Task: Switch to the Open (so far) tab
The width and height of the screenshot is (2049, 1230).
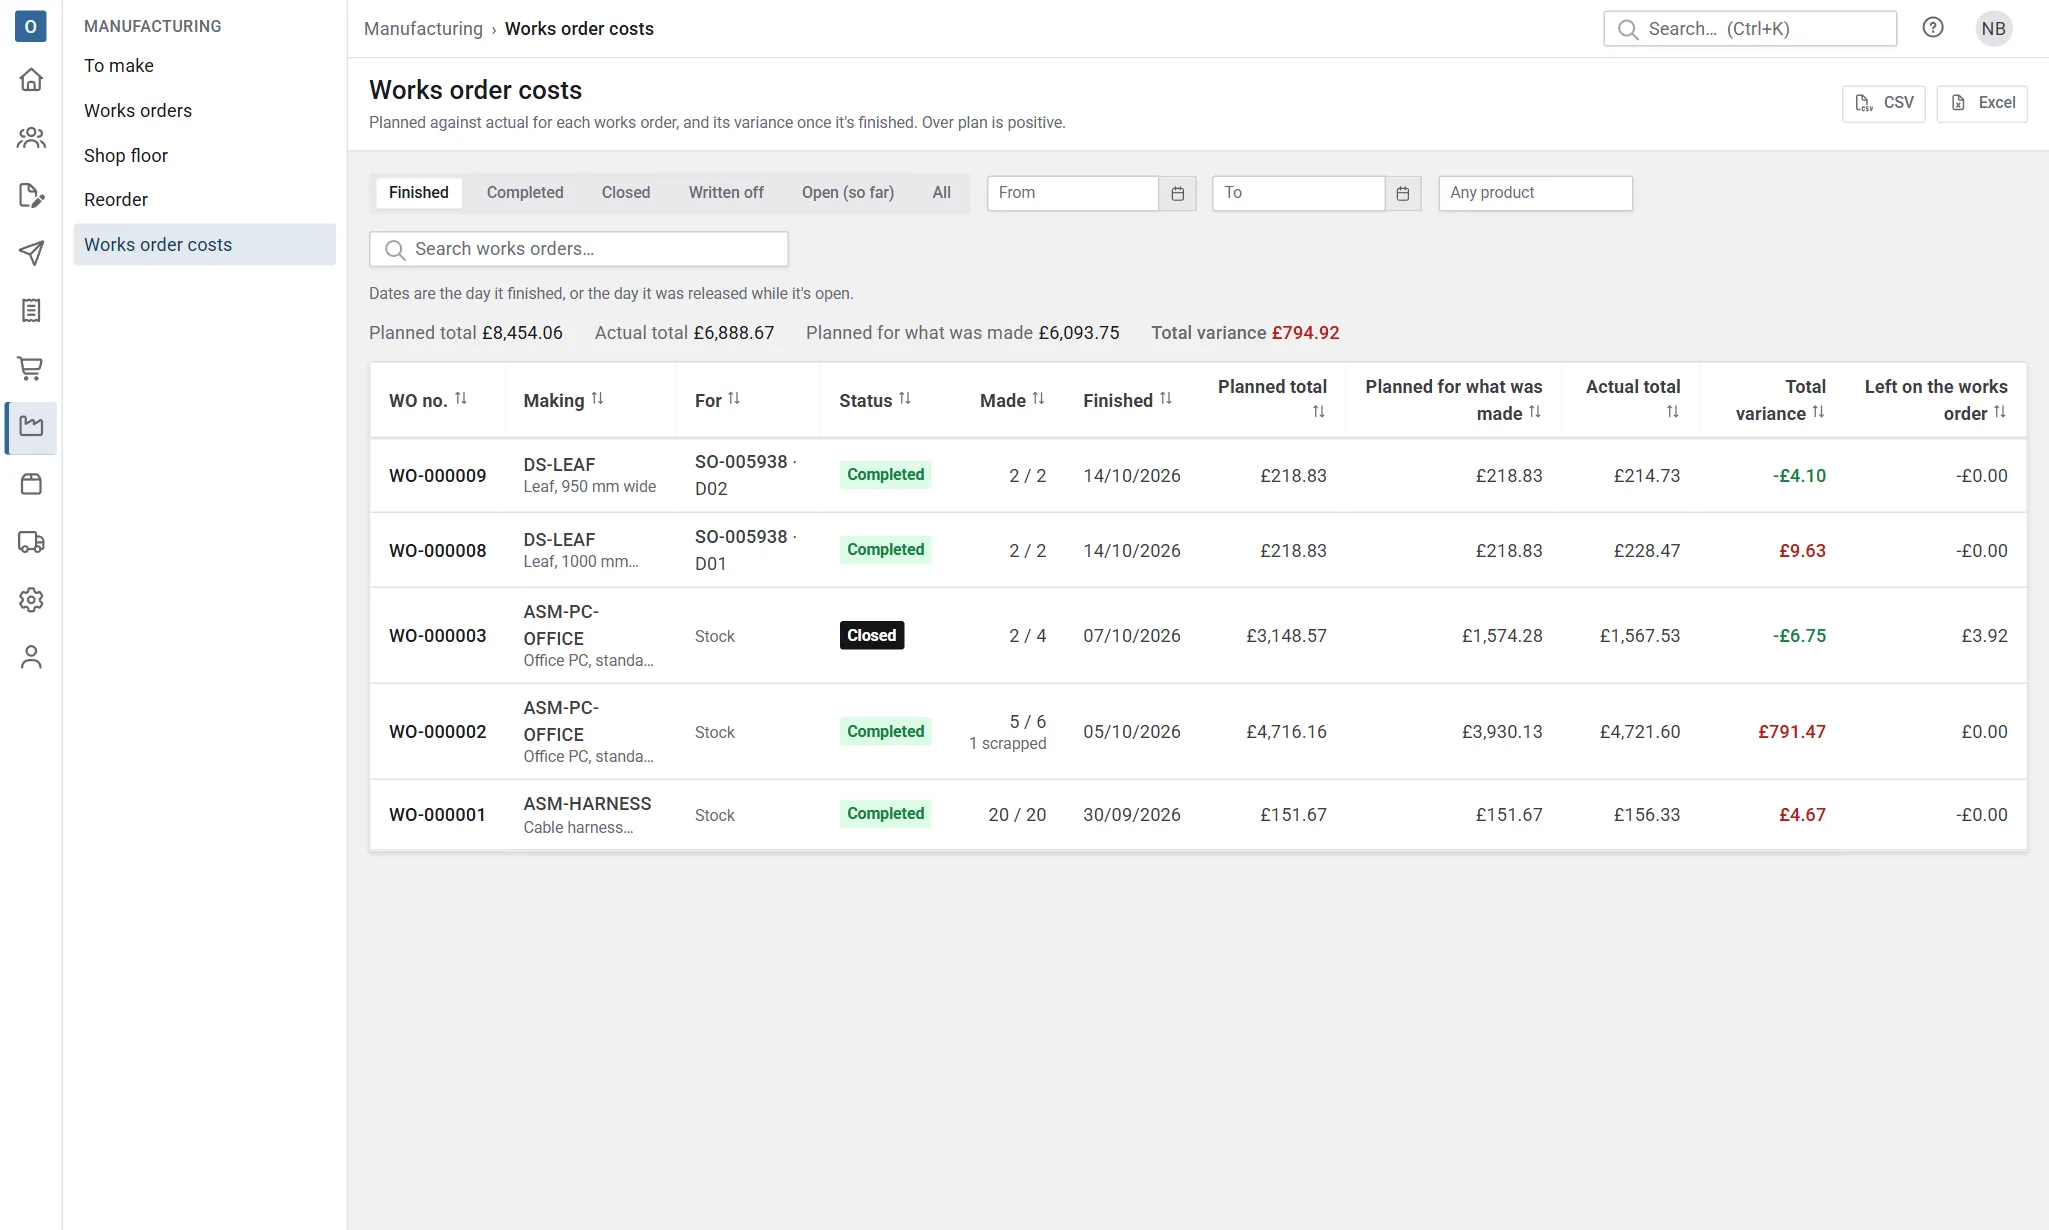Action: pos(848,193)
